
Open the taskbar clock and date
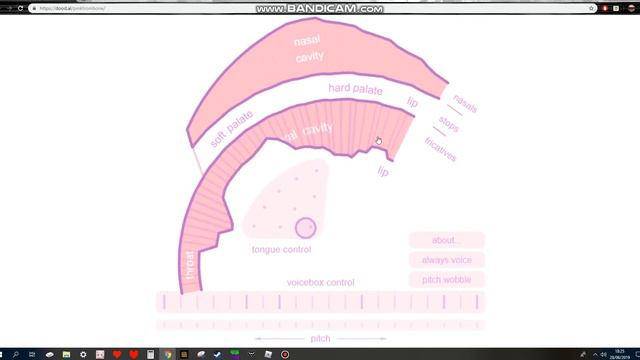(x=620, y=354)
